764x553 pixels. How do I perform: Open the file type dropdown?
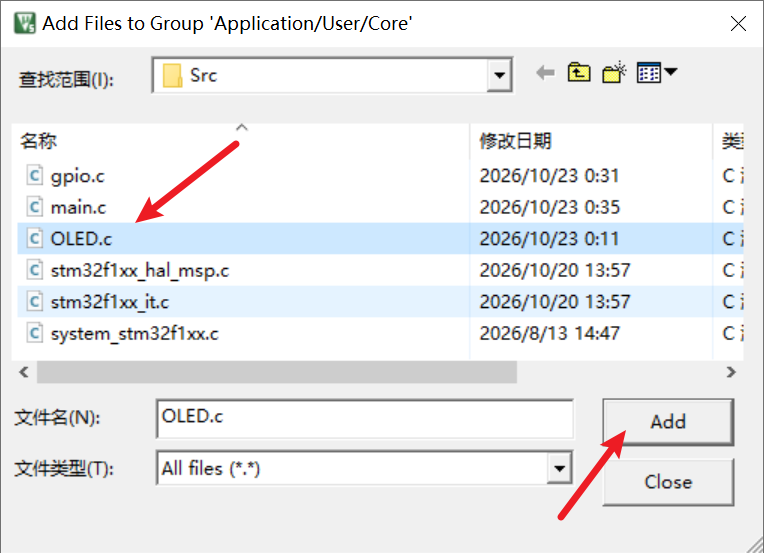pos(559,468)
